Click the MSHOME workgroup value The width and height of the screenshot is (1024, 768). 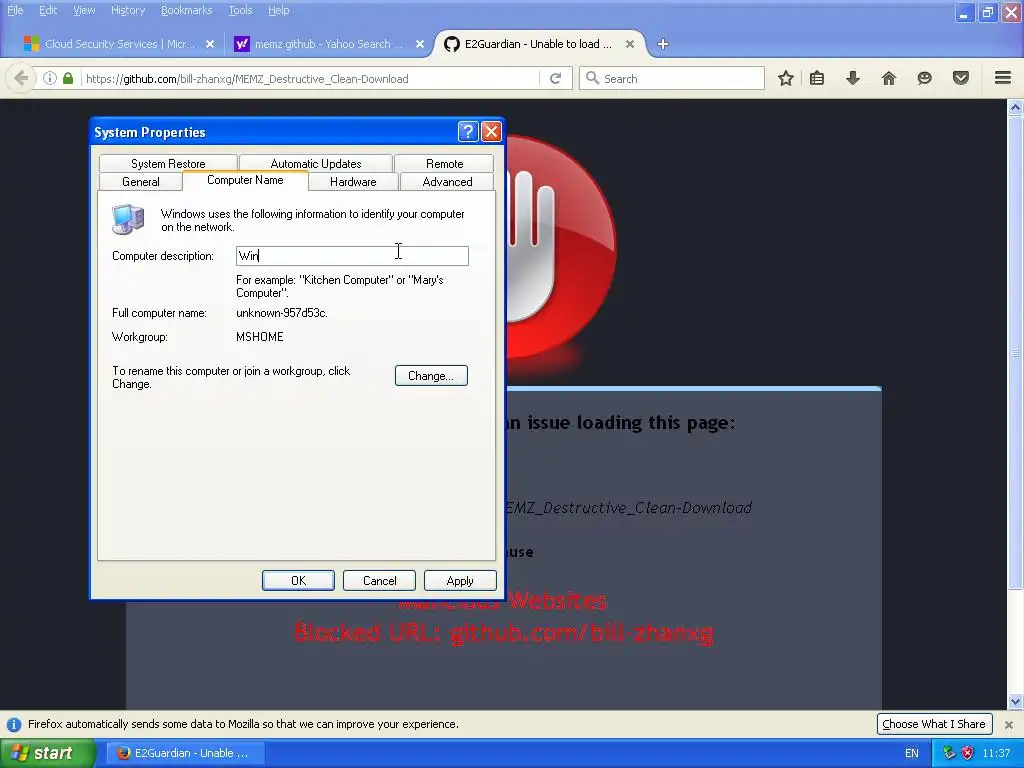tap(260, 337)
